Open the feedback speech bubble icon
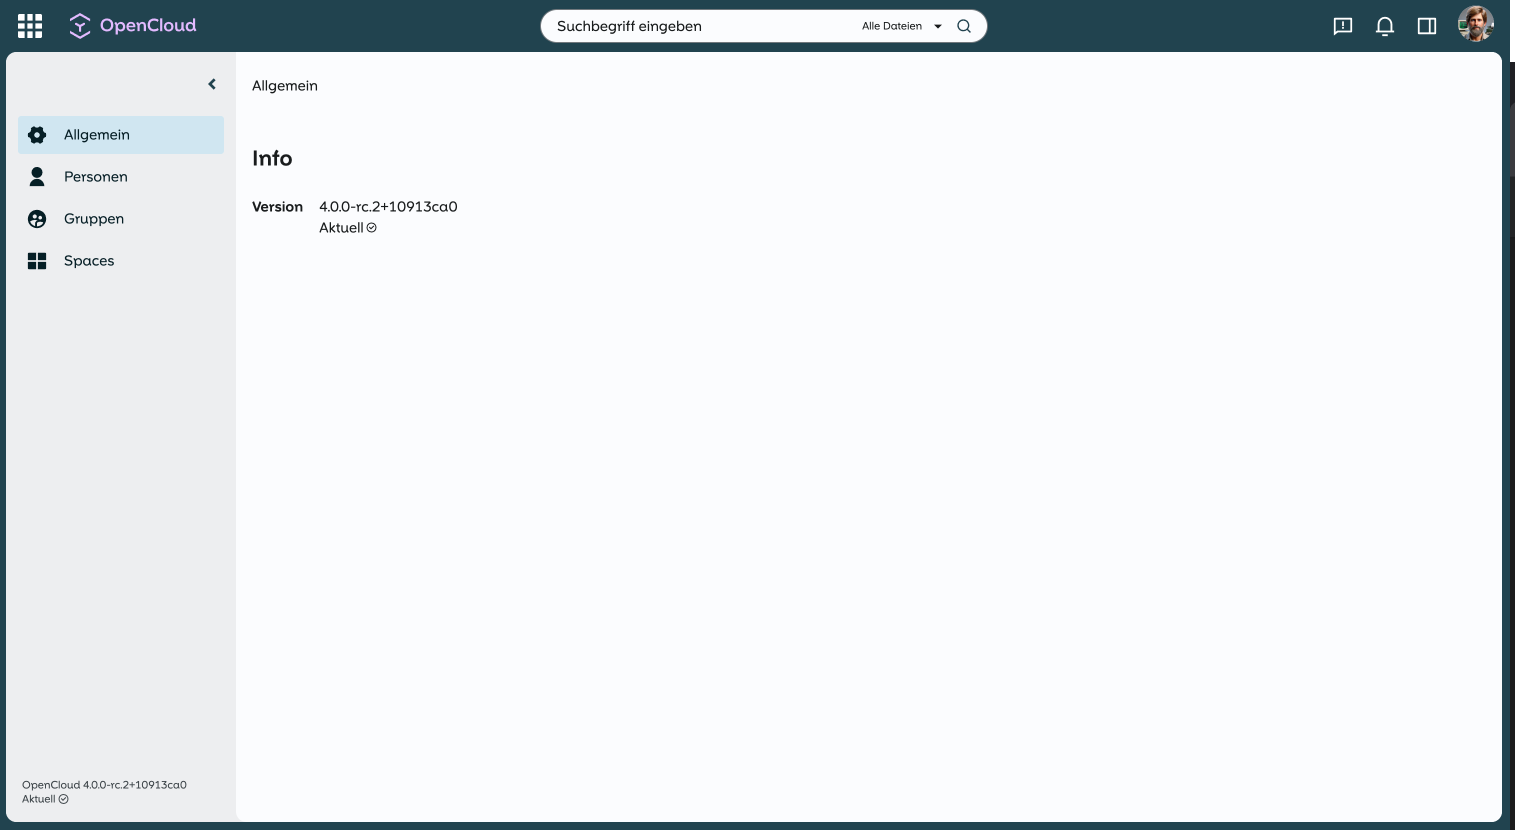1515x830 pixels. [1343, 26]
